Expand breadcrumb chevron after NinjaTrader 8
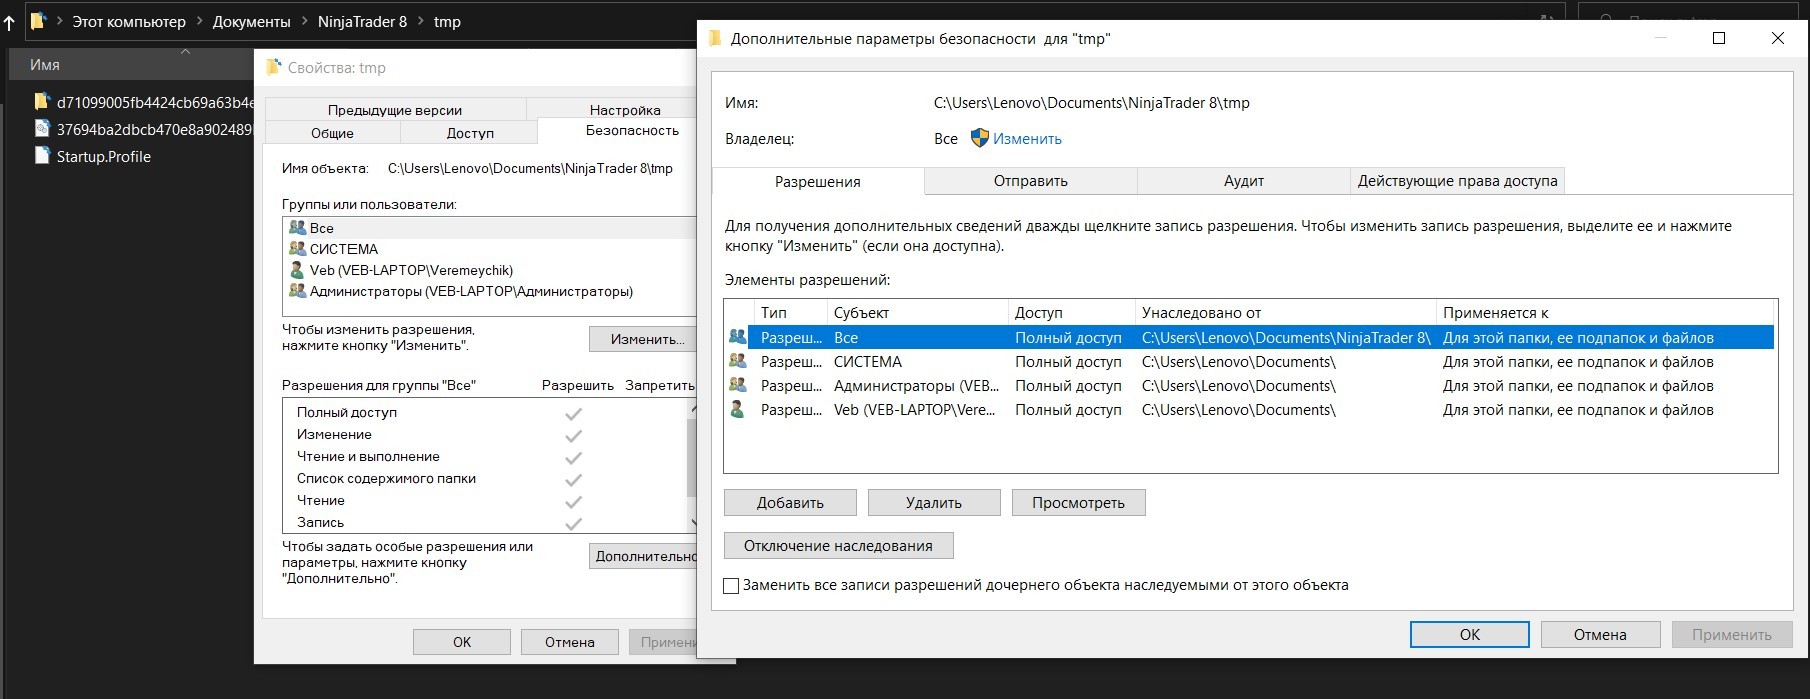 click(420, 21)
